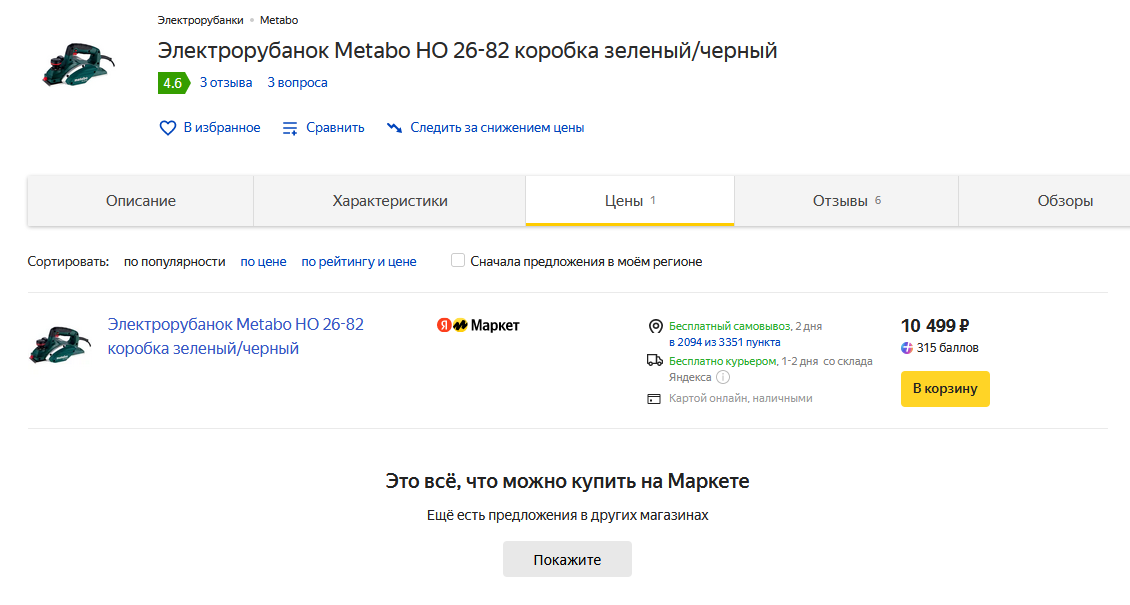Open Metabo breadcrumb link

[x=279, y=20]
